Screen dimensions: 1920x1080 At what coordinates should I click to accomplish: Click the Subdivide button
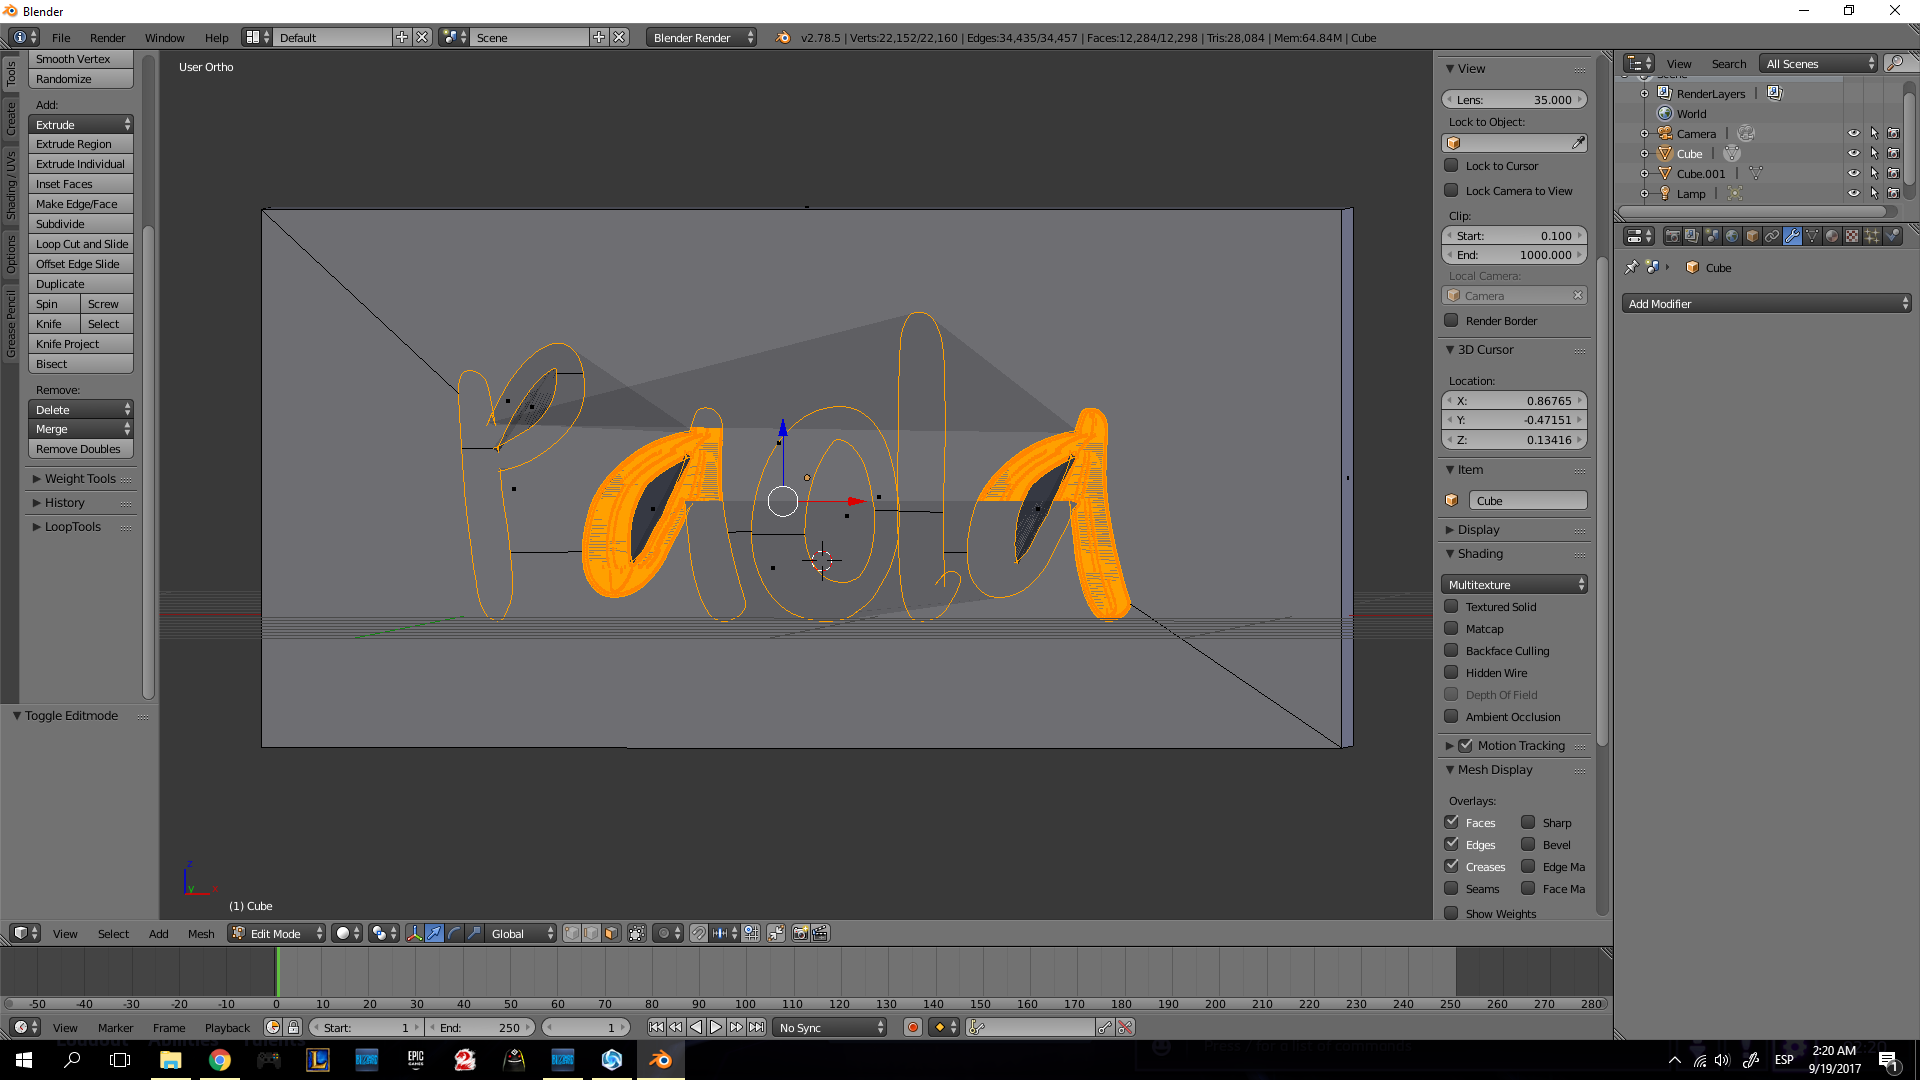pyautogui.click(x=81, y=224)
